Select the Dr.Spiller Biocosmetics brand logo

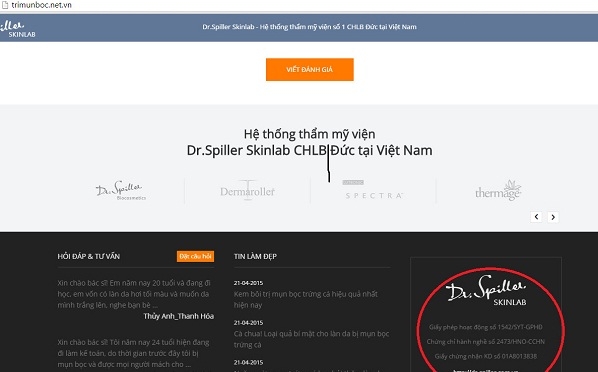(121, 190)
